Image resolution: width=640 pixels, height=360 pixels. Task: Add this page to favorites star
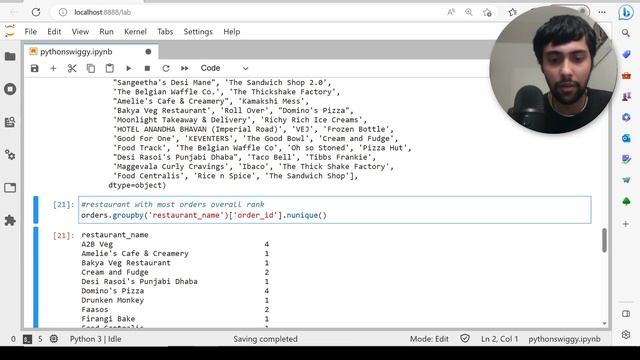487,12
